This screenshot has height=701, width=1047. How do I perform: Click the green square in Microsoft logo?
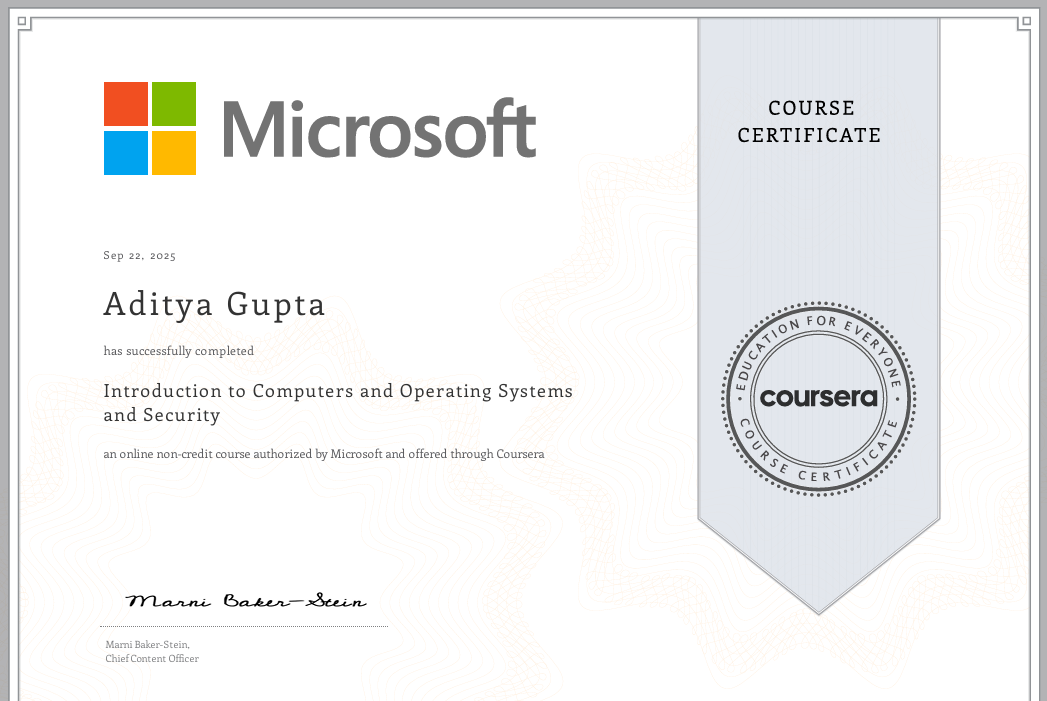tap(173, 104)
